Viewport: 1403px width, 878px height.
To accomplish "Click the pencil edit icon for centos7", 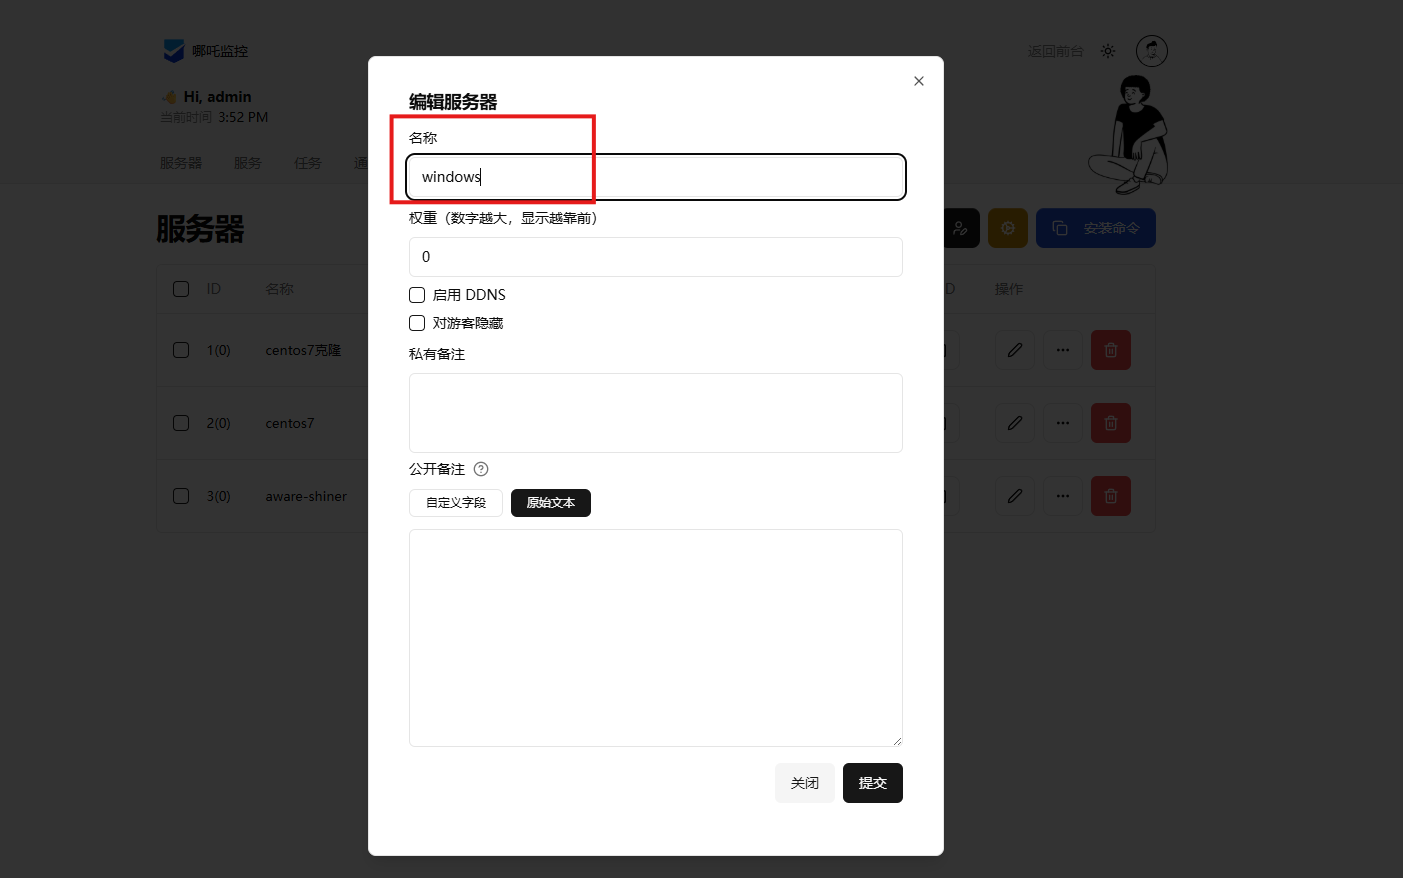I will point(1015,423).
